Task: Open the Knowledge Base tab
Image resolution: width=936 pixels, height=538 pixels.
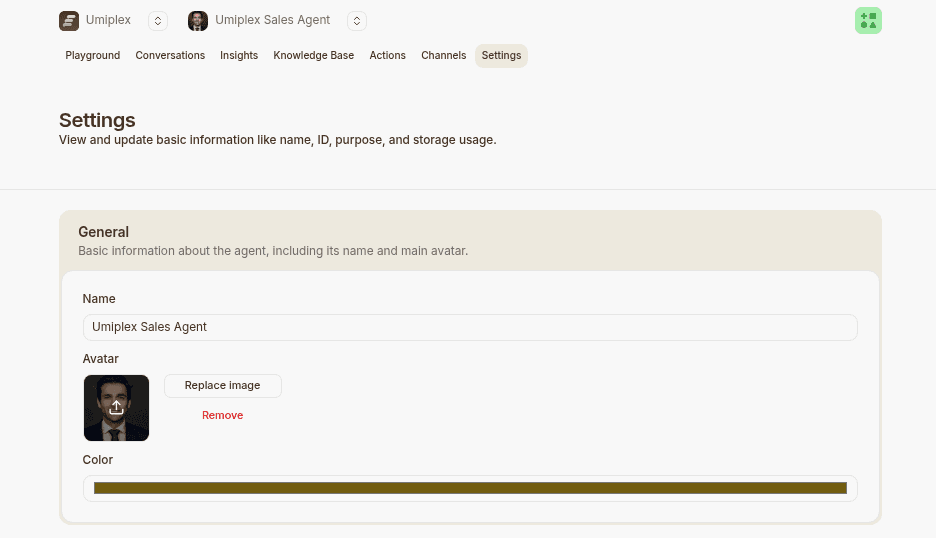Action: tap(313, 56)
